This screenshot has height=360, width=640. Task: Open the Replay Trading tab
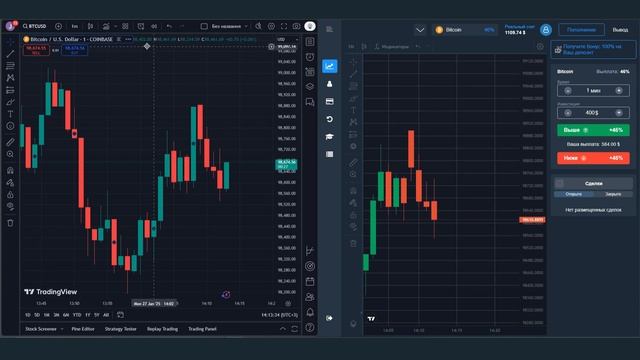[x=162, y=329]
